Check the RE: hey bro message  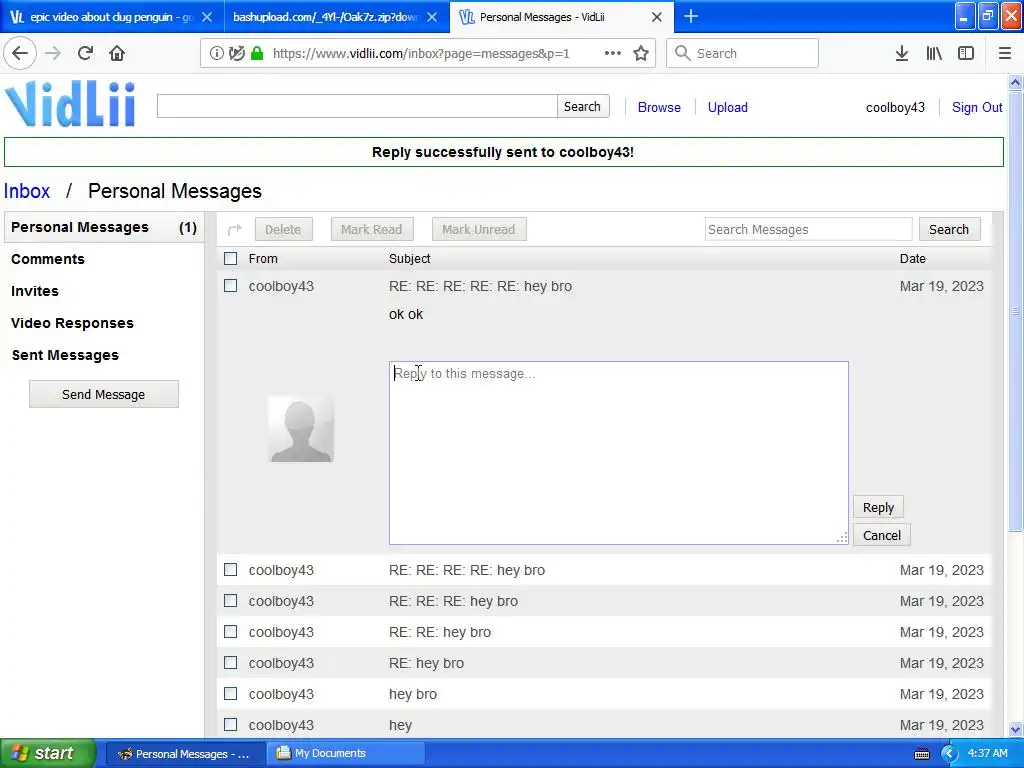click(231, 662)
